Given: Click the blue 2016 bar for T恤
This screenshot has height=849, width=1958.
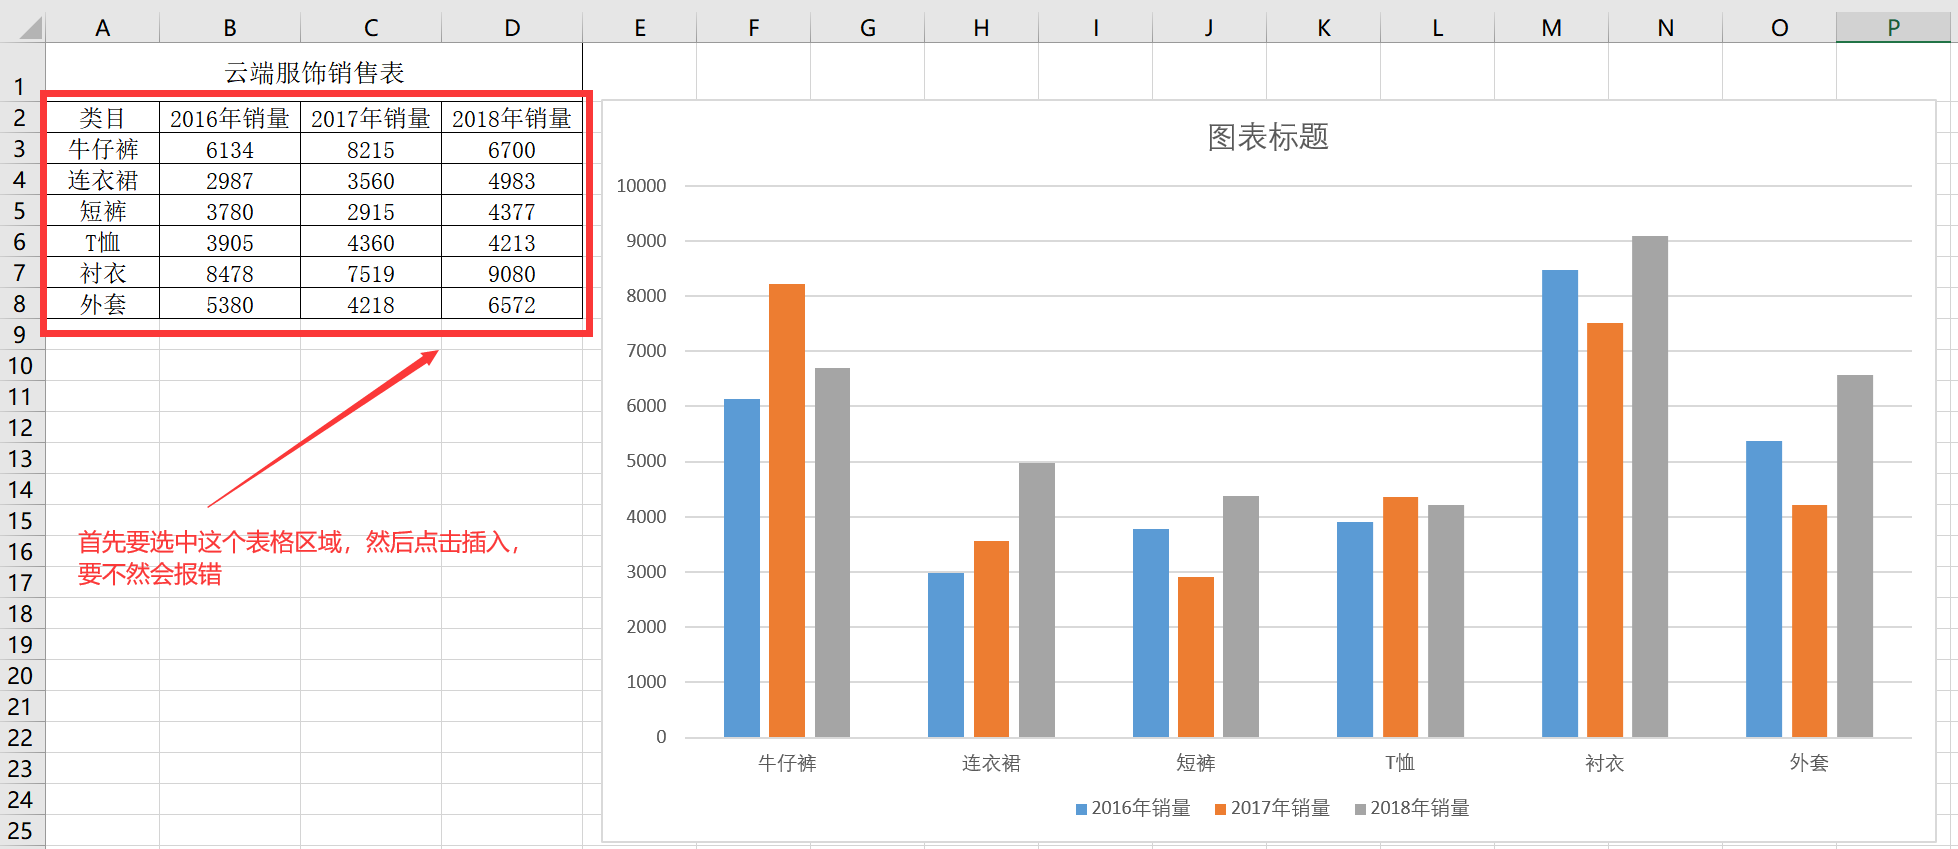Looking at the screenshot, I should (1355, 629).
